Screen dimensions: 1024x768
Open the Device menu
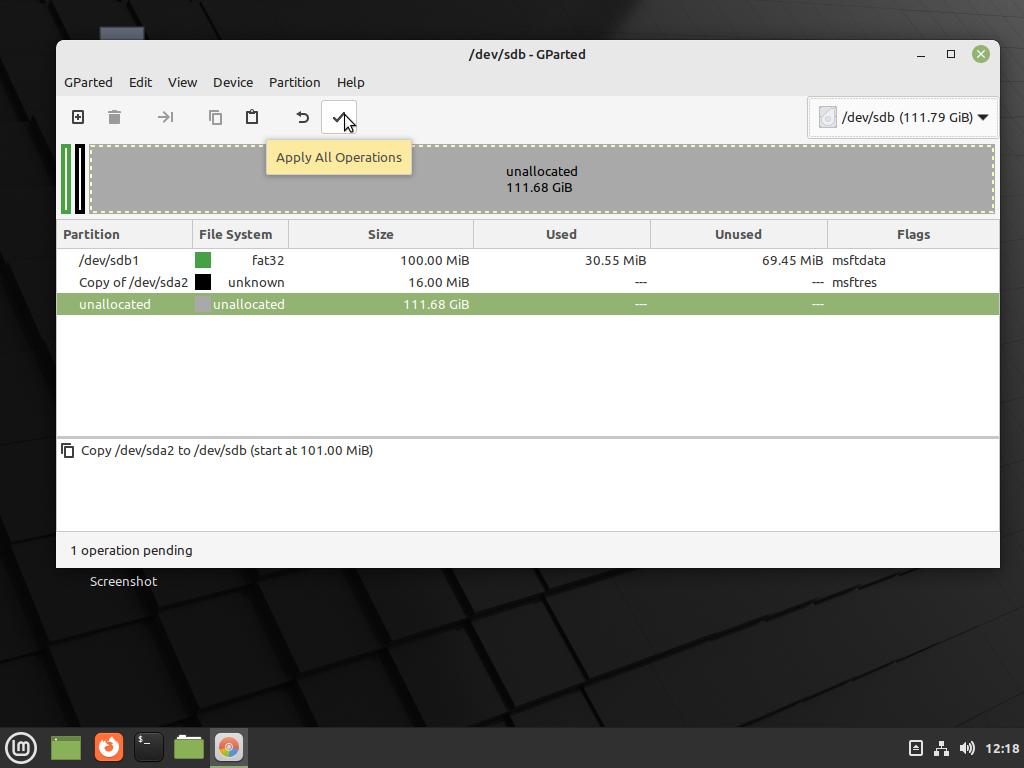click(232, 82)
